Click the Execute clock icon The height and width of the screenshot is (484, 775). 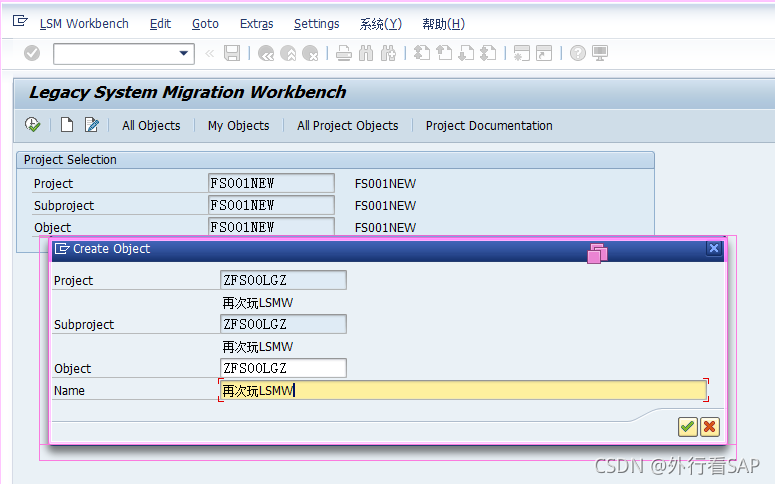[33, 125]
